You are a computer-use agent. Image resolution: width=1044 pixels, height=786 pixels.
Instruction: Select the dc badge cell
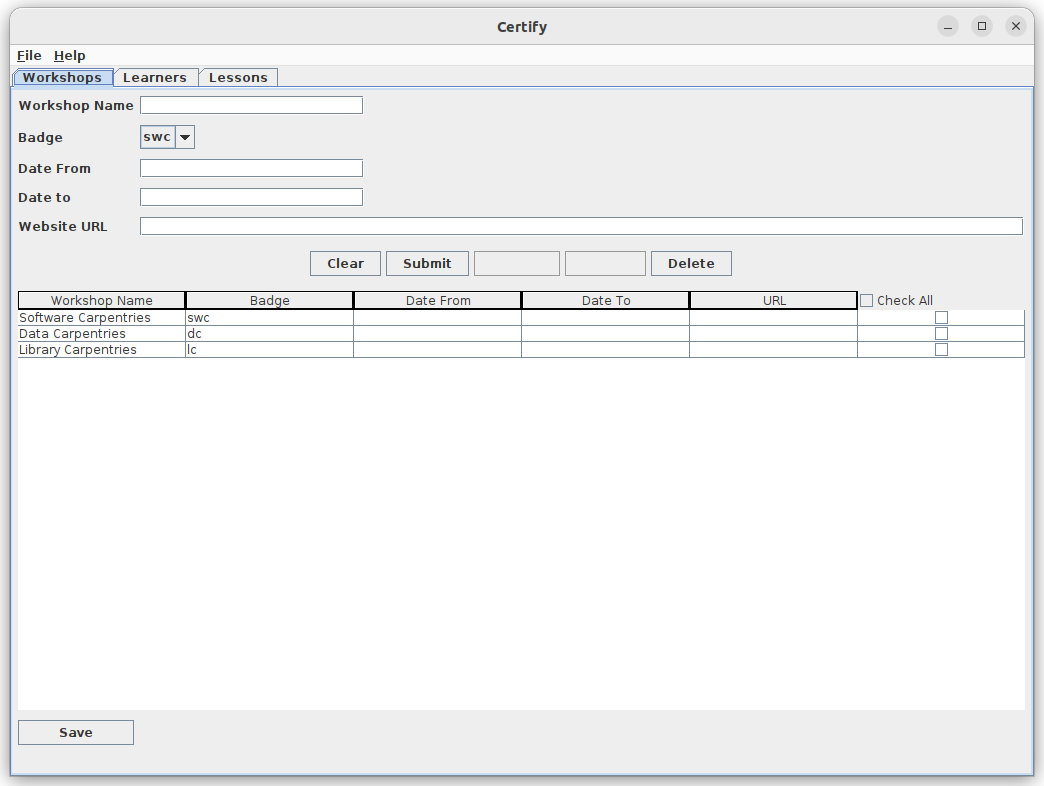270,333
